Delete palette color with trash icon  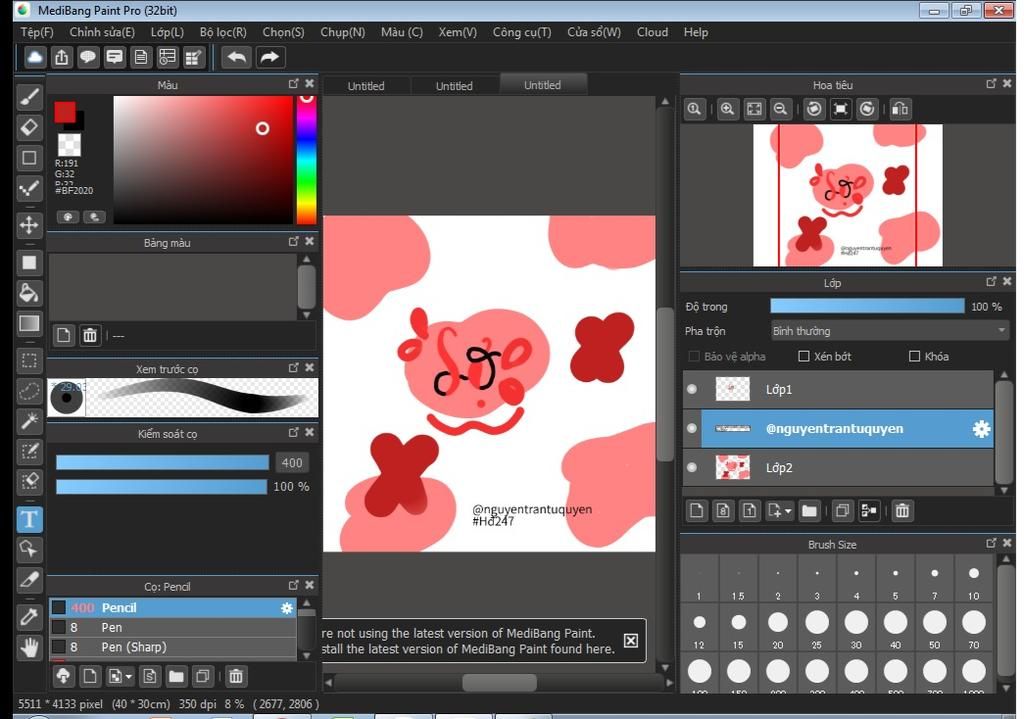click(x=89, y=336)
